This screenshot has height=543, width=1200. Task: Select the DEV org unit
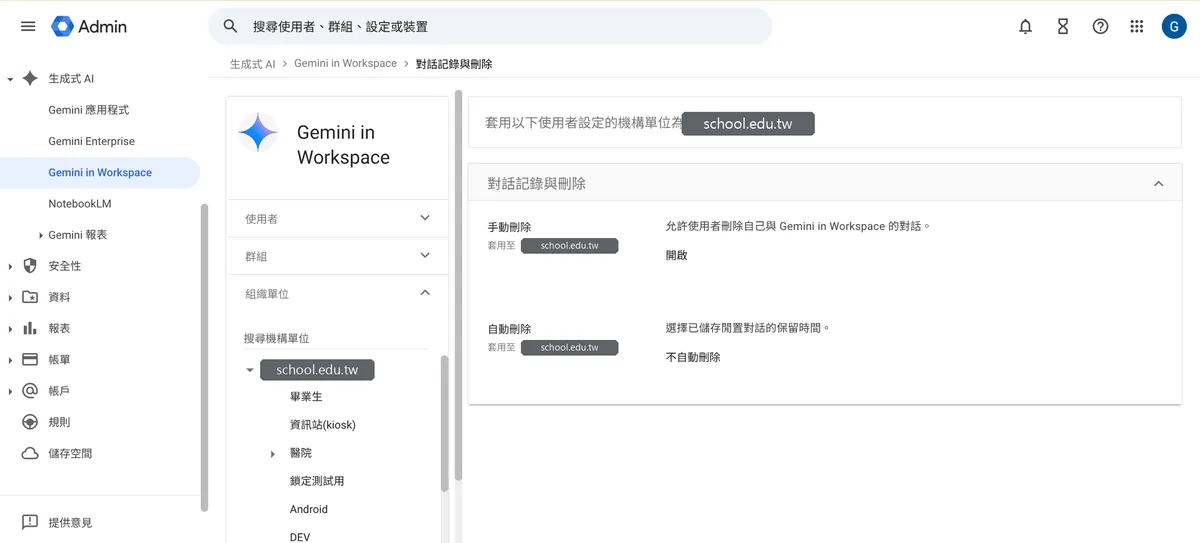[x=300, y=537]
